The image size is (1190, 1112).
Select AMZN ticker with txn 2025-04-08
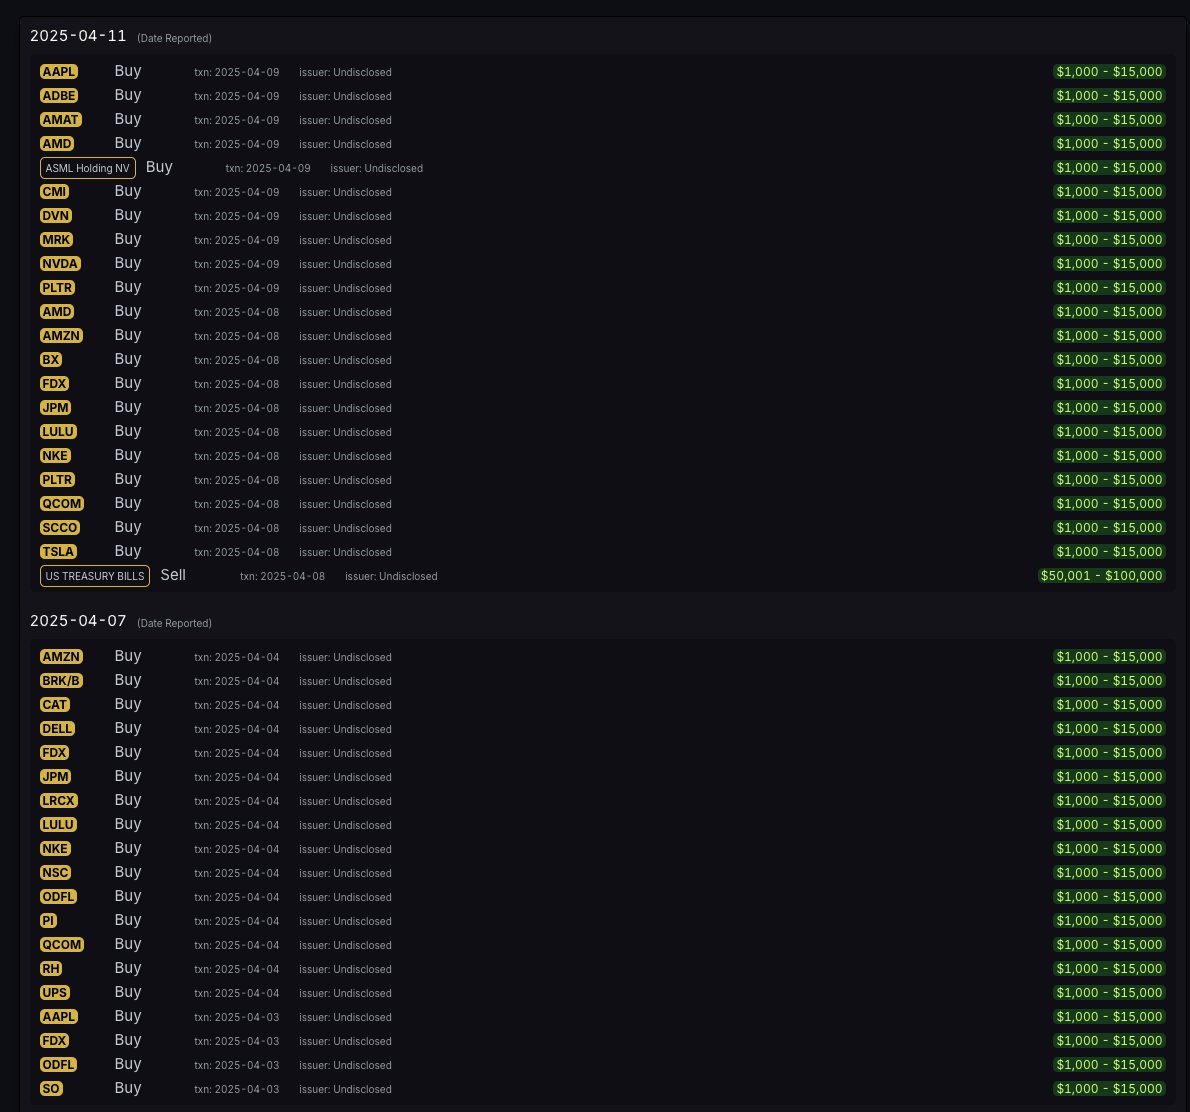pyautogui.click(x=61, y=336)
